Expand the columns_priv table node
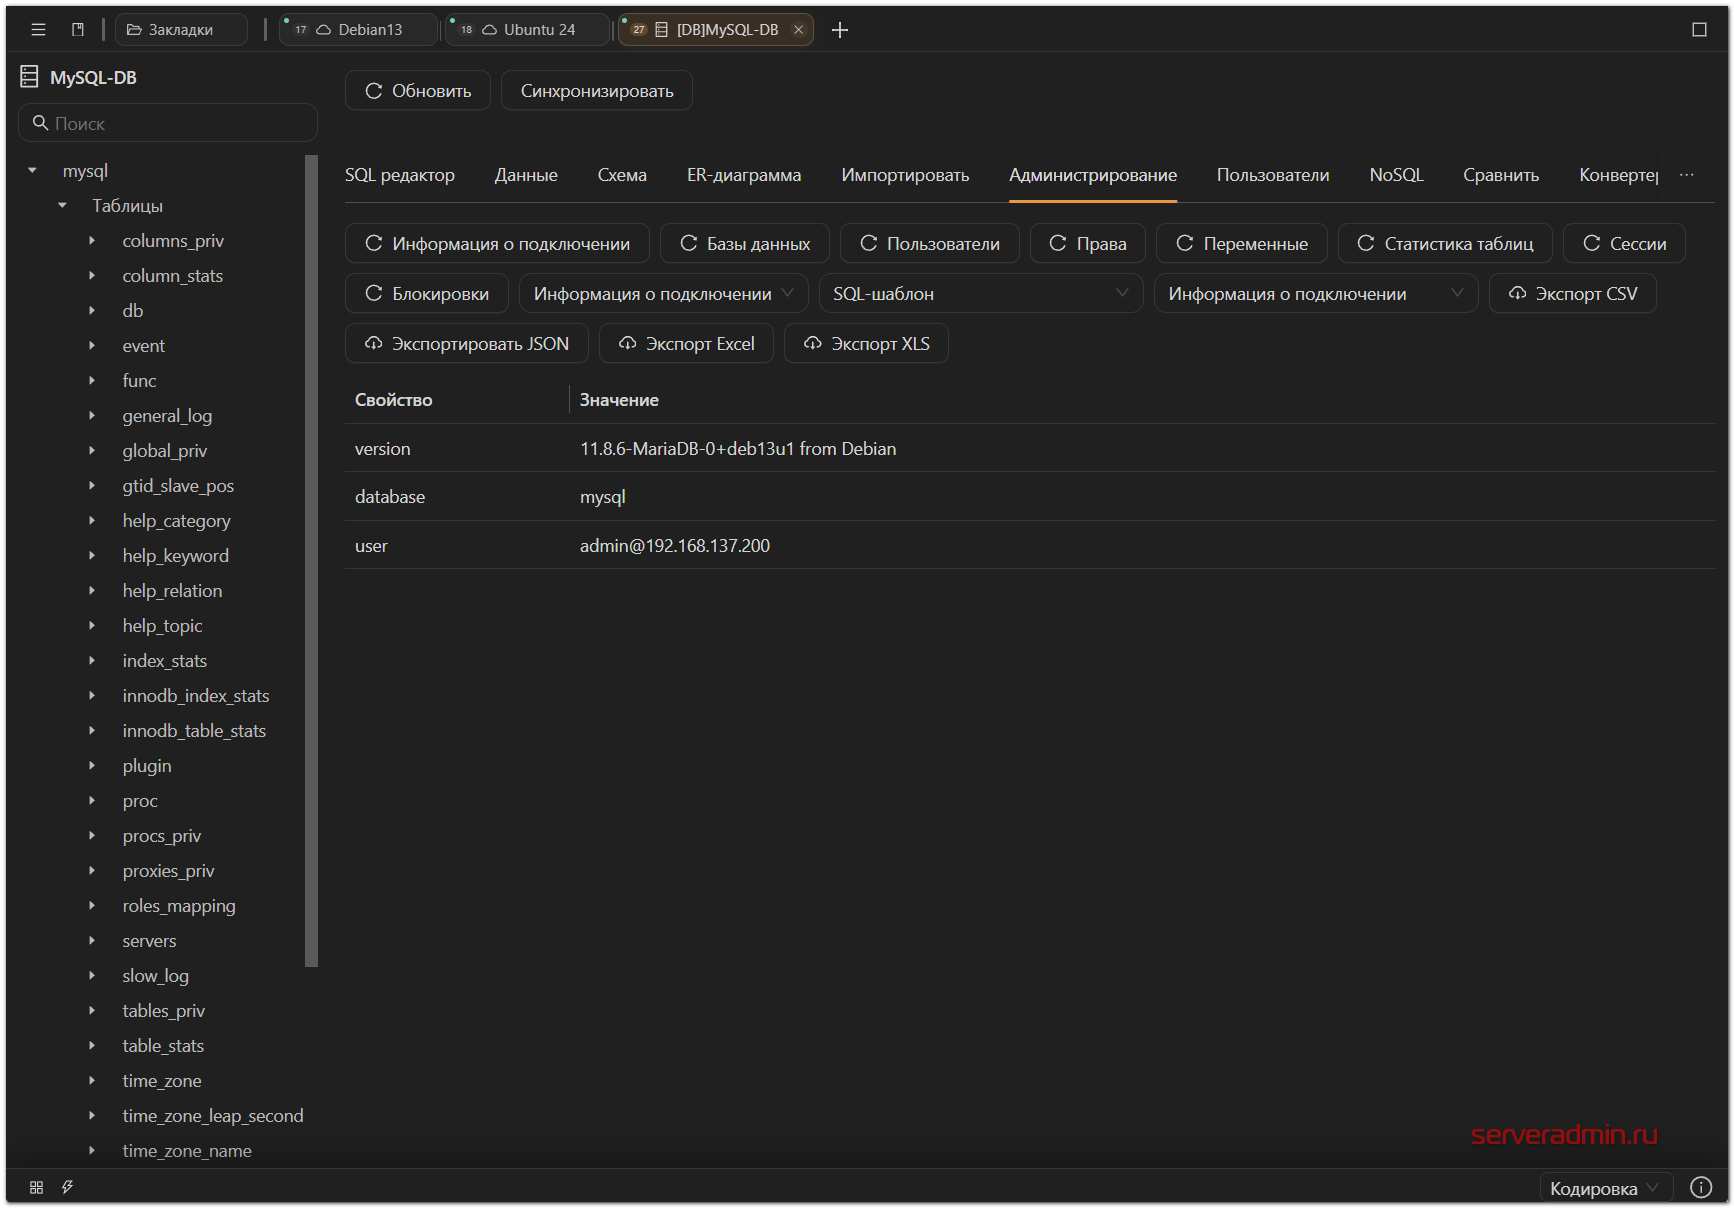The width and height of the screenshot is (1734, 1208). pyautogui.click(x=92, y=241)
